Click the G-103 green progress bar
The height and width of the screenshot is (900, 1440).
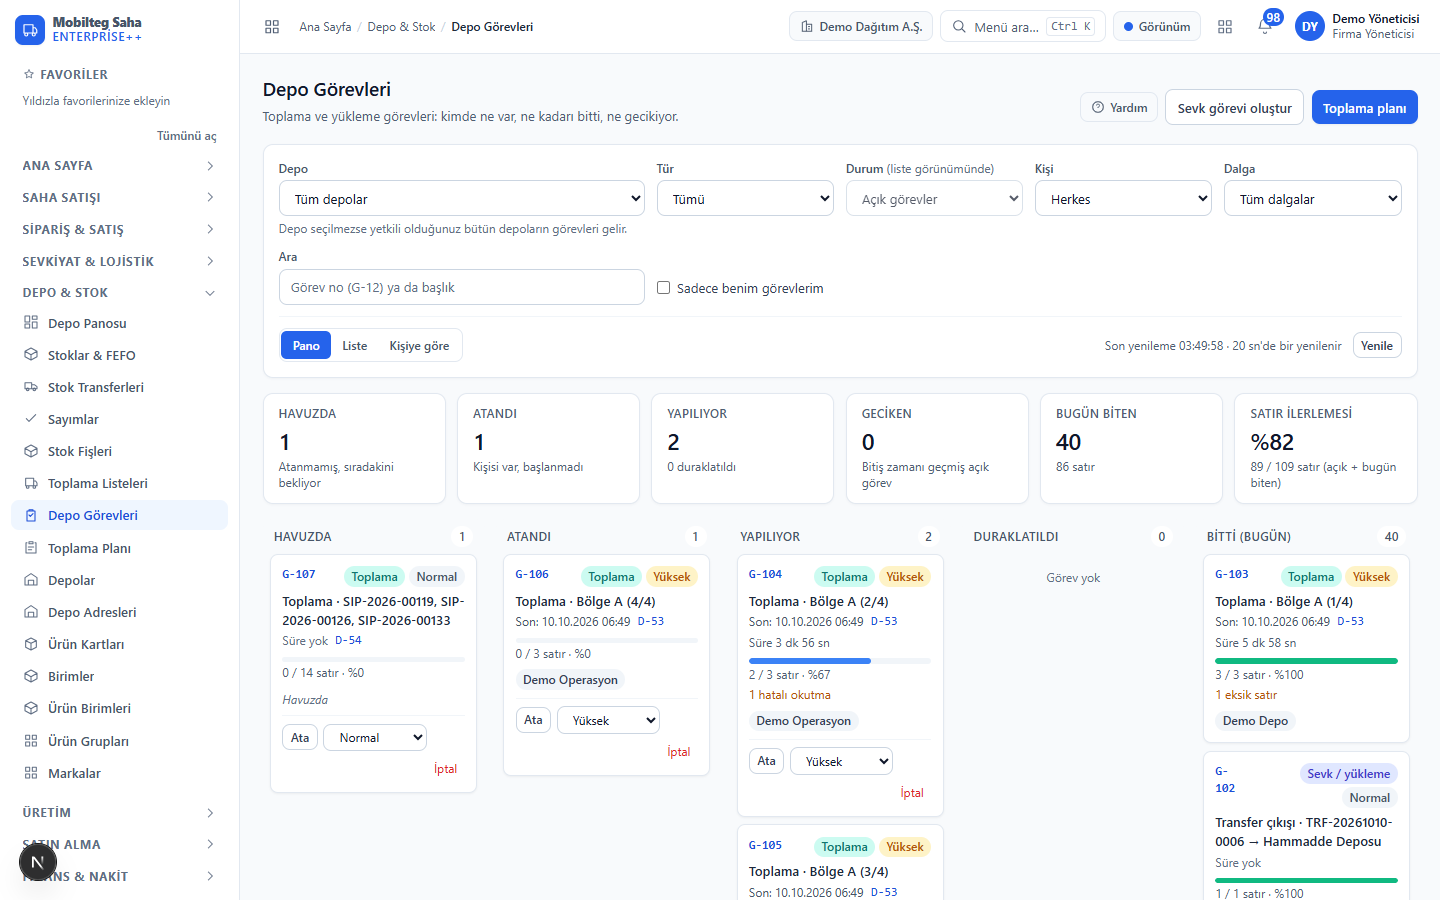point(1306,661)
